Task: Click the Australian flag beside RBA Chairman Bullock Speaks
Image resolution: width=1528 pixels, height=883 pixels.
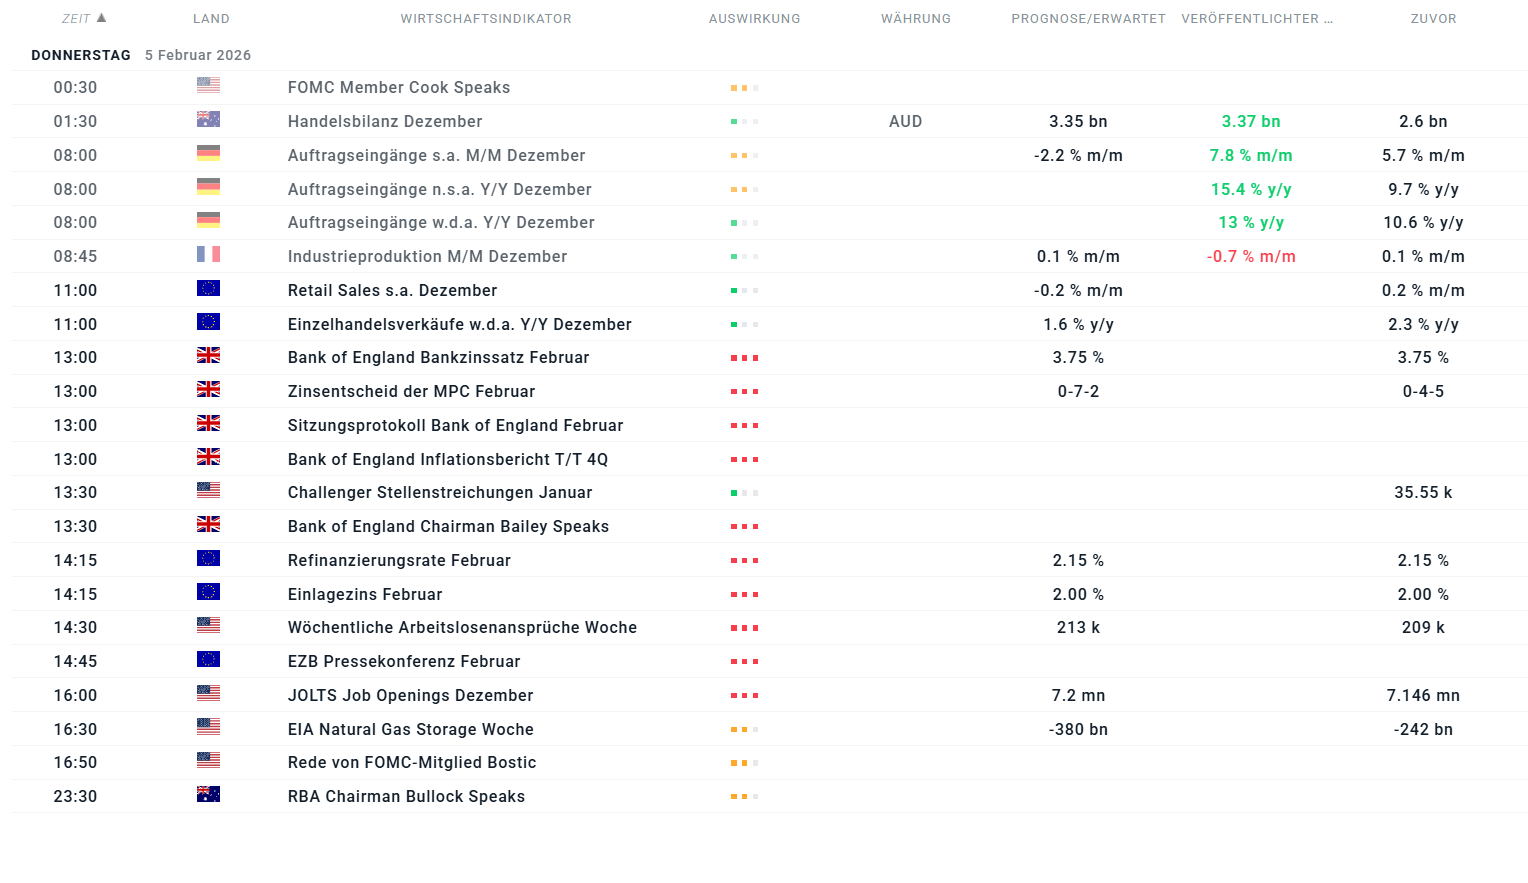Action: pyautogui.click(x=208, y=795)
